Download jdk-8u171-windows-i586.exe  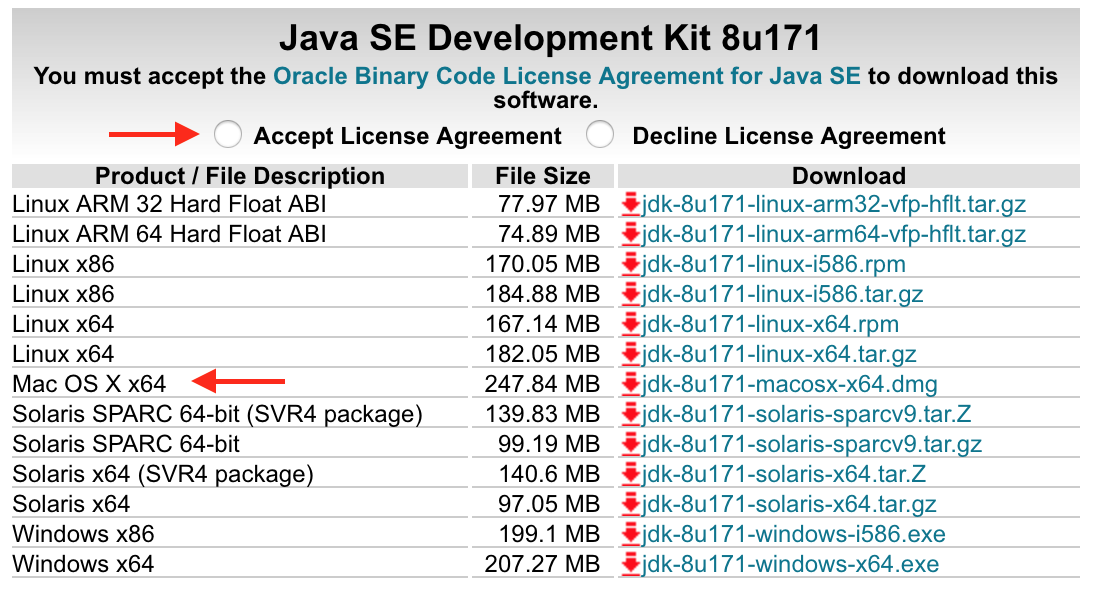(794, 534)
